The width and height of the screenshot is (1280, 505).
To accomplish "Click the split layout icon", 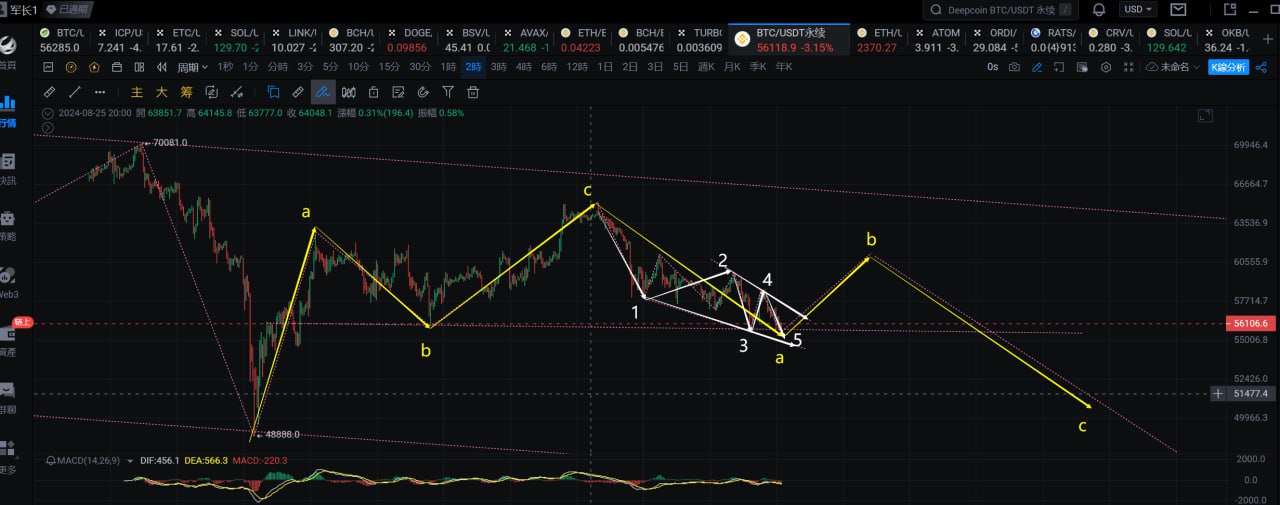I will [x=139, y=67].
